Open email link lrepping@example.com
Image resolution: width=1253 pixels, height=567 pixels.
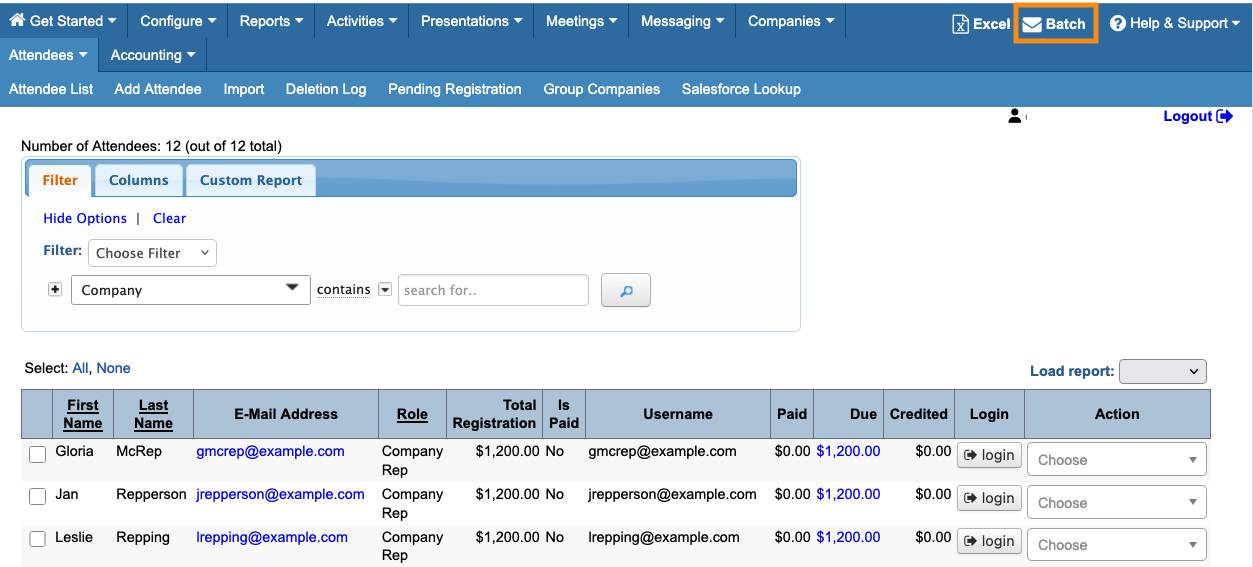tap(272, 537)
